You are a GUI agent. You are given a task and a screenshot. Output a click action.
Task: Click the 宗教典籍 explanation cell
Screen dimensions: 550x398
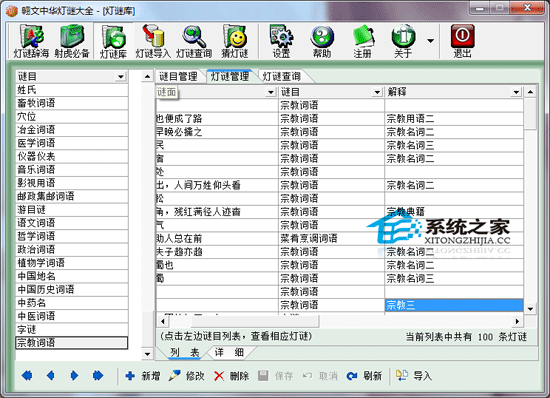point(454,212)
